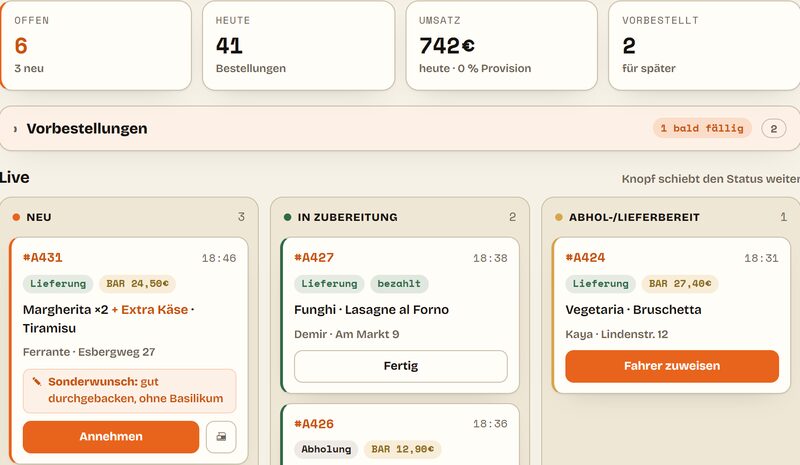The image size is (800, 465).
Task: Click the Lieferung tag on order #A427
Action: [329, 284]
